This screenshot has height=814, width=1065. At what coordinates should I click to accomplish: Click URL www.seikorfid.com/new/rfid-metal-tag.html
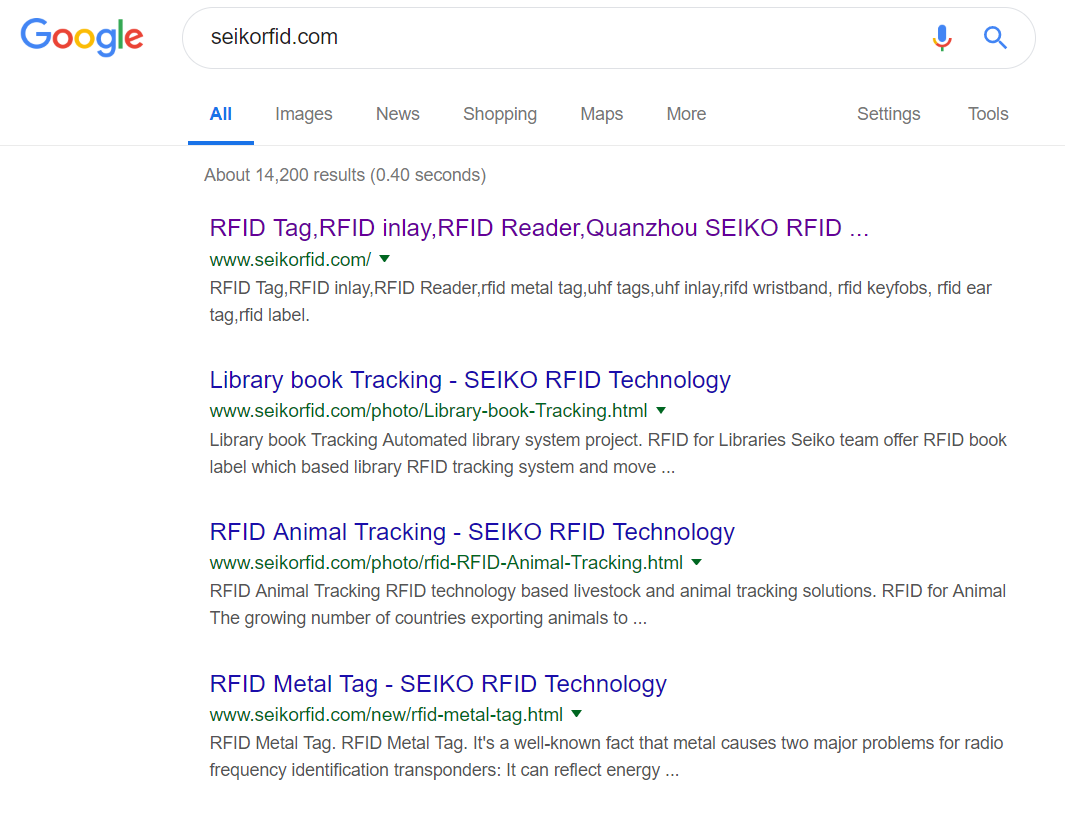[x=386, y=715]
